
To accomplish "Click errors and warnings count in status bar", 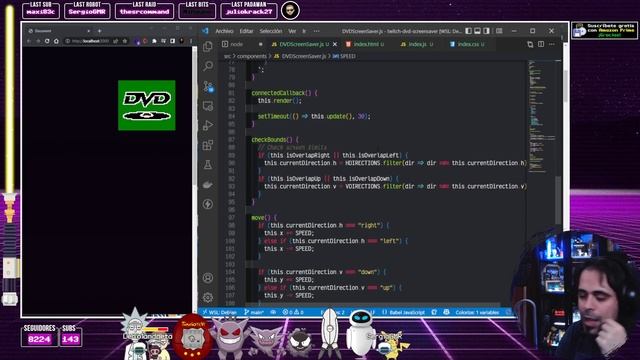I will [x=293, y=312].
